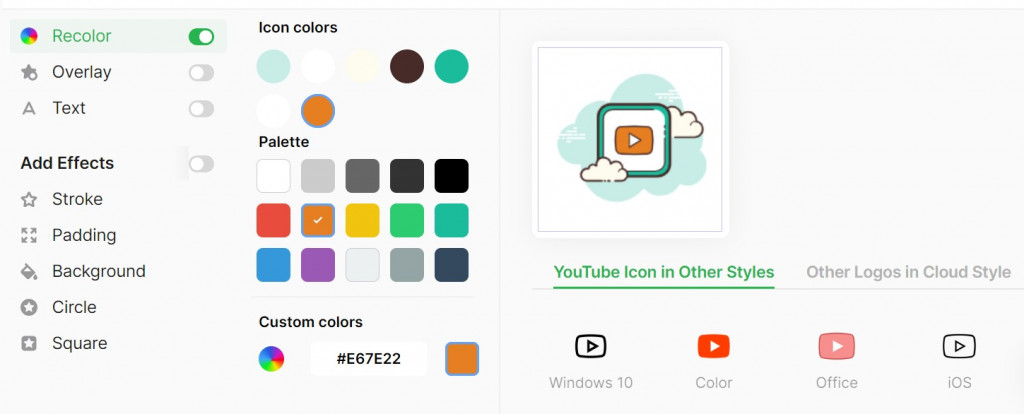
Task: Click the Text letter A icon
Action: point(29,108)
